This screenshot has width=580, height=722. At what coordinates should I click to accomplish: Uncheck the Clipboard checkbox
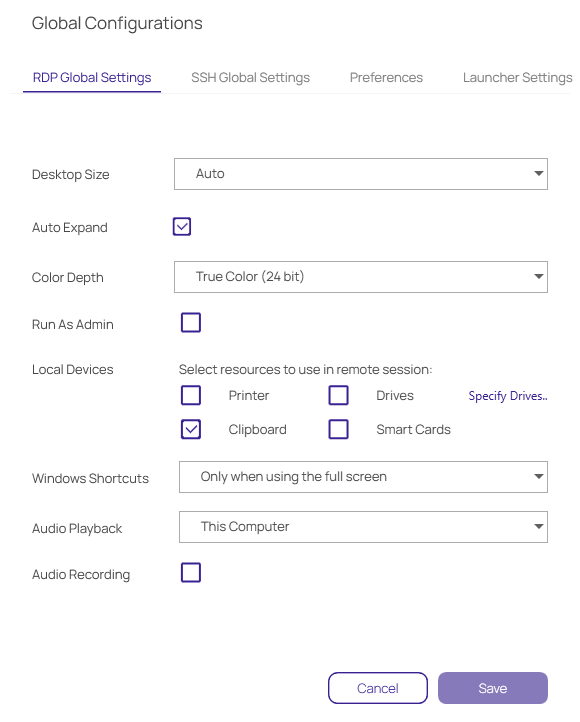191,429
